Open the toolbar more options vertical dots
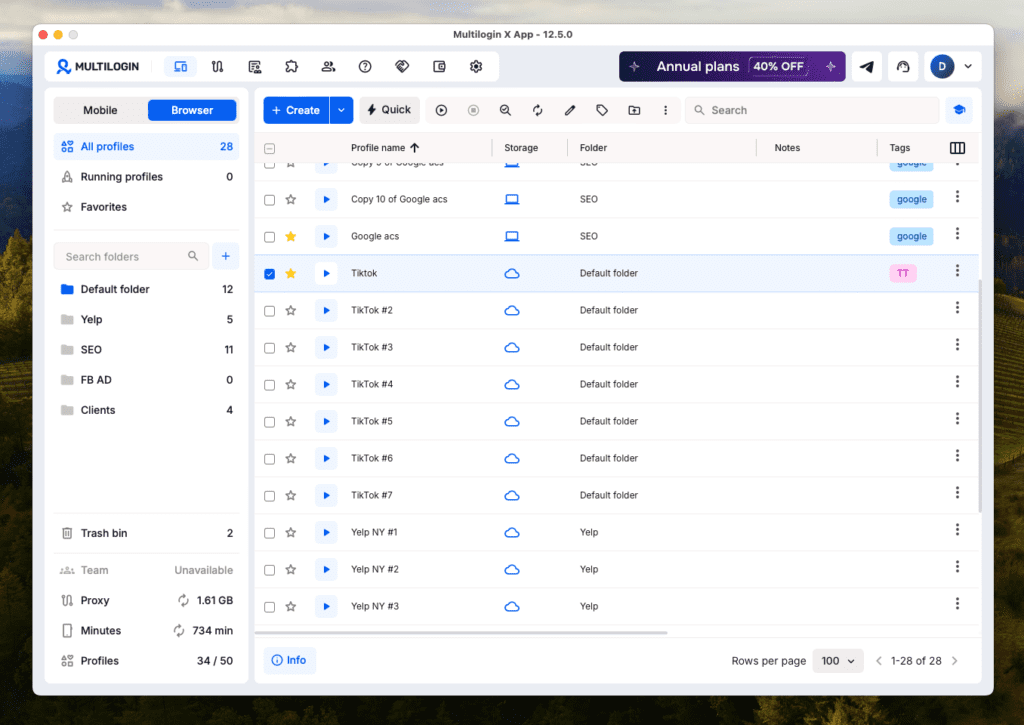This screenshot has width=1024, height=725. click(665, 110)
